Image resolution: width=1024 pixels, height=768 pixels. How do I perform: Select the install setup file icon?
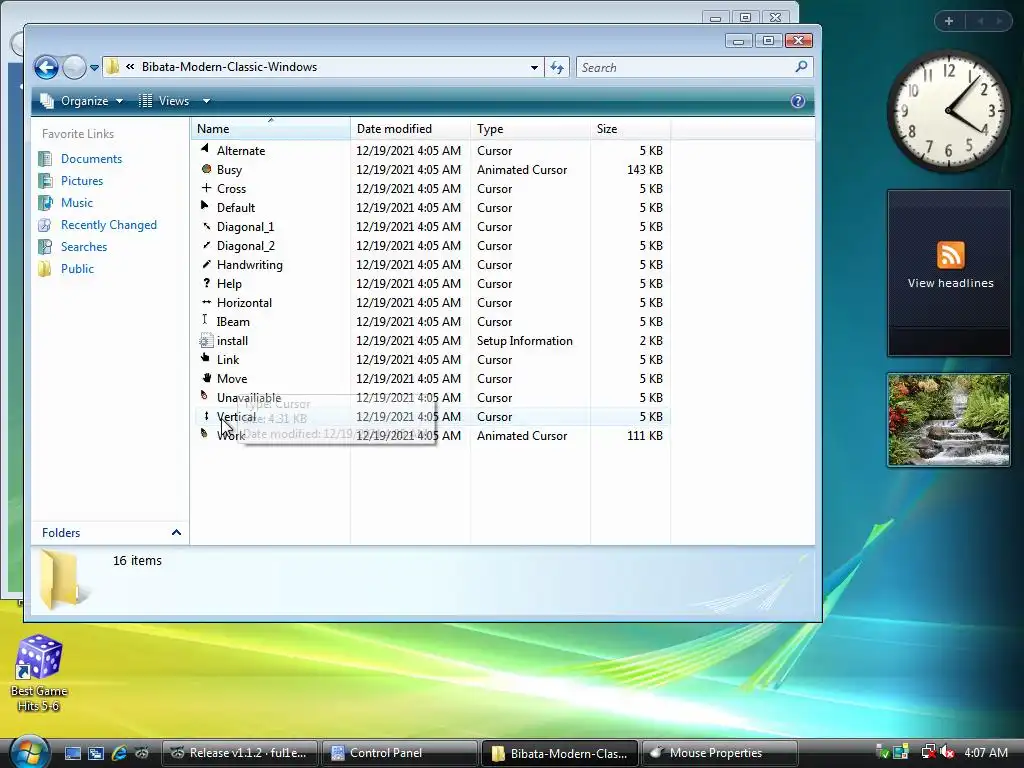tap(206, 340)
